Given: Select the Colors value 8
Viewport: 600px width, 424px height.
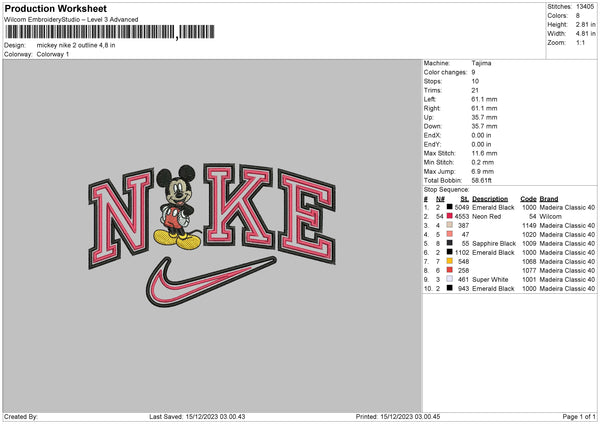Looking at the screenshot, I should tap(578, 16).
